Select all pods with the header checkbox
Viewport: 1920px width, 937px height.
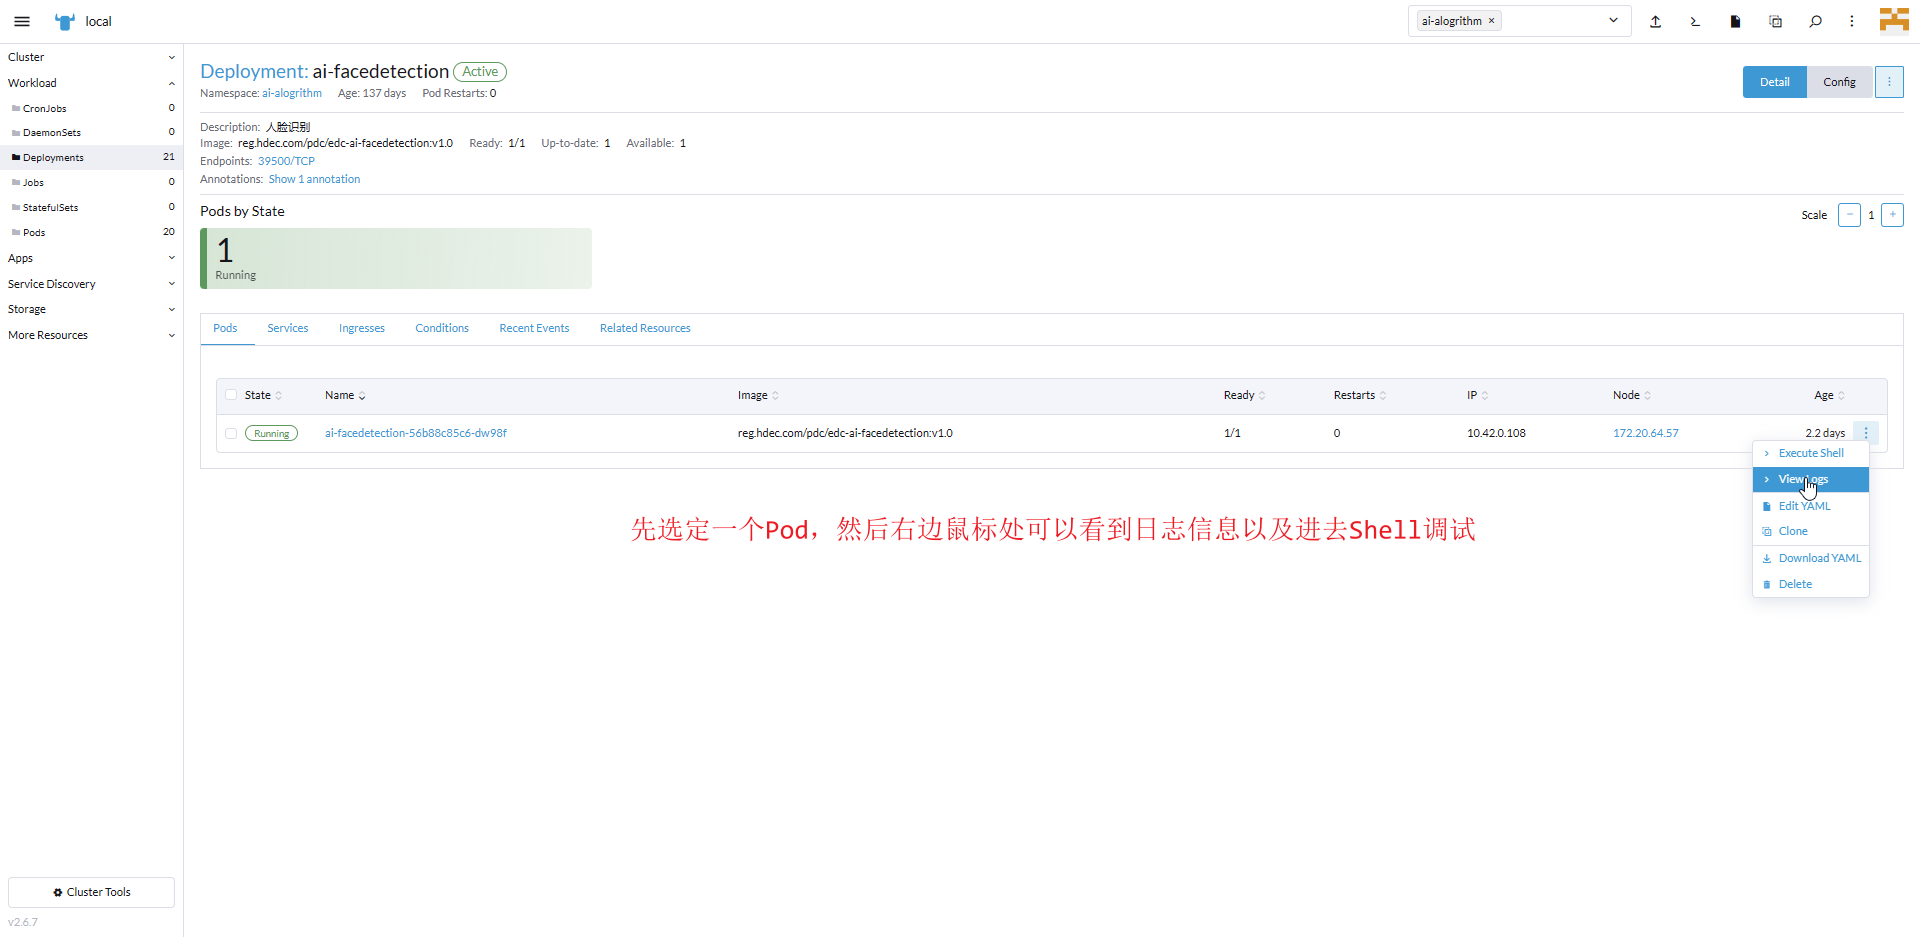point(231,395)
